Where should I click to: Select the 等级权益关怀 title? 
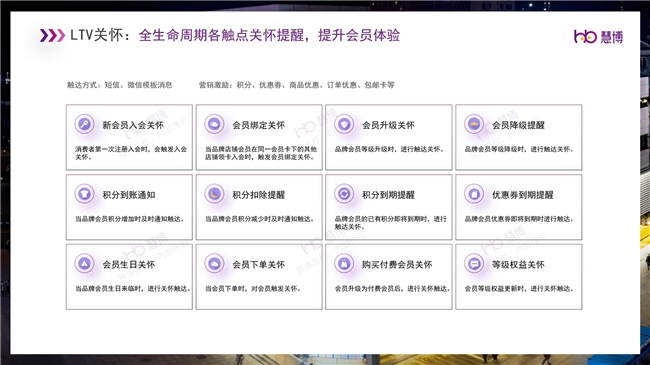pos(518,264)
